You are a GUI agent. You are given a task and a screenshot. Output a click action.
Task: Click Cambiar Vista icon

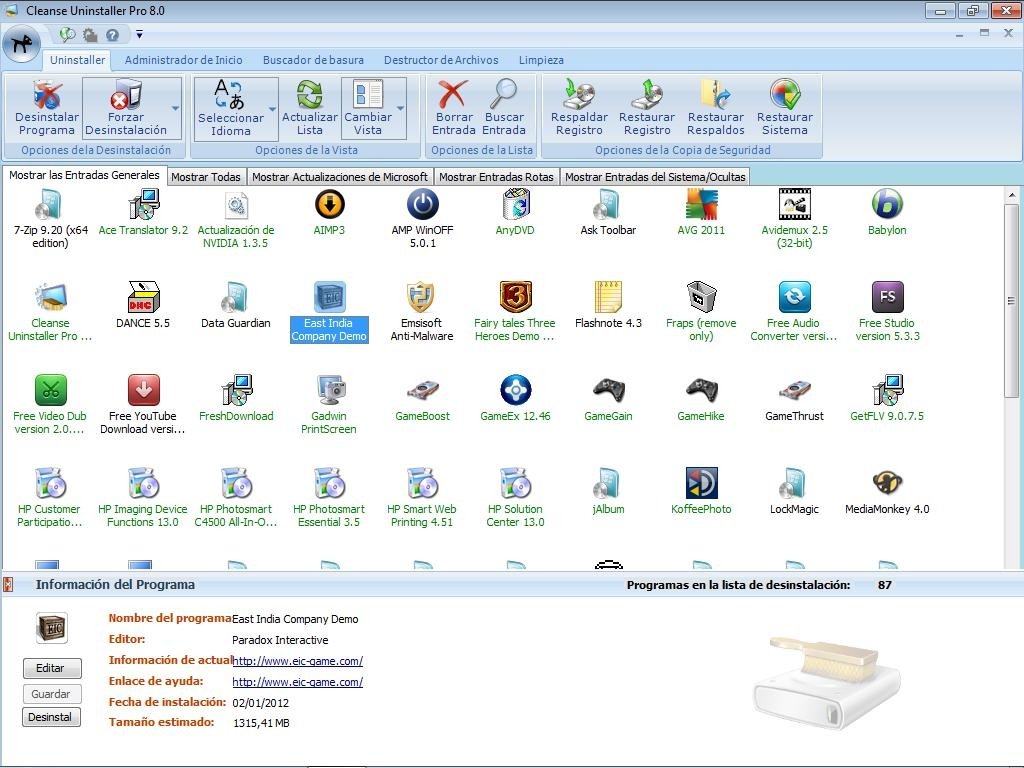368,95
